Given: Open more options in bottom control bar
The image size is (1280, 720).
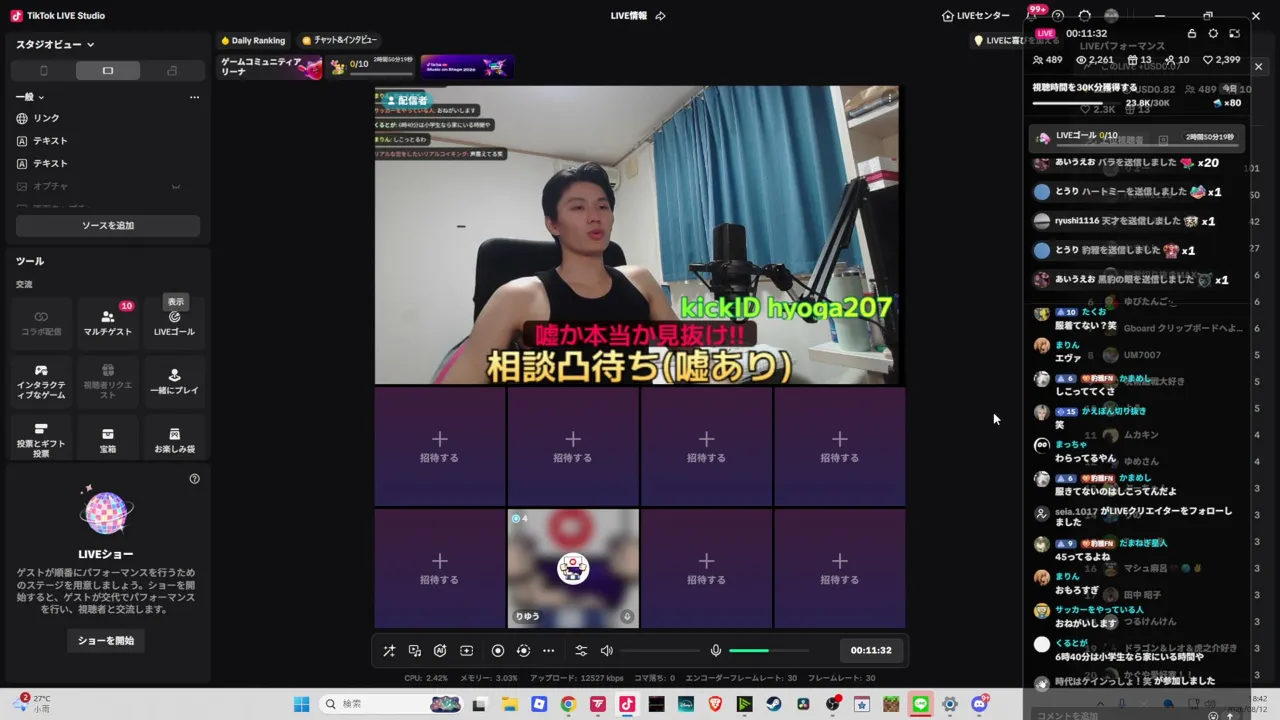Looking at the screenshot, I should 548,651.
